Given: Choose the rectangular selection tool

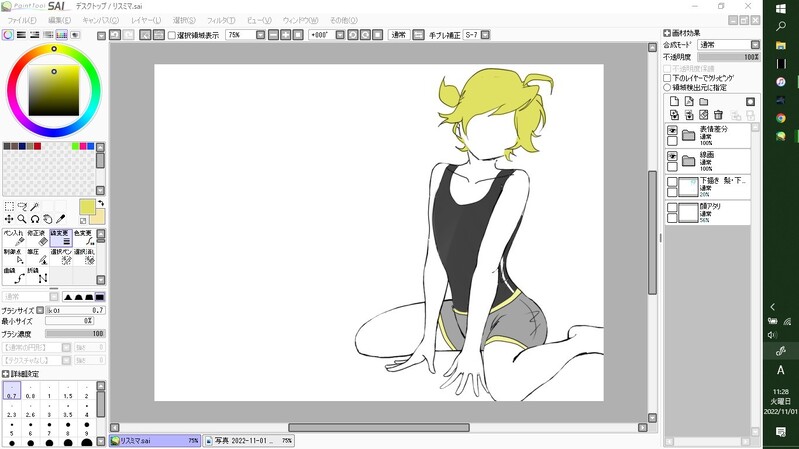Looking at the screenshot, I should pos(9,206).
